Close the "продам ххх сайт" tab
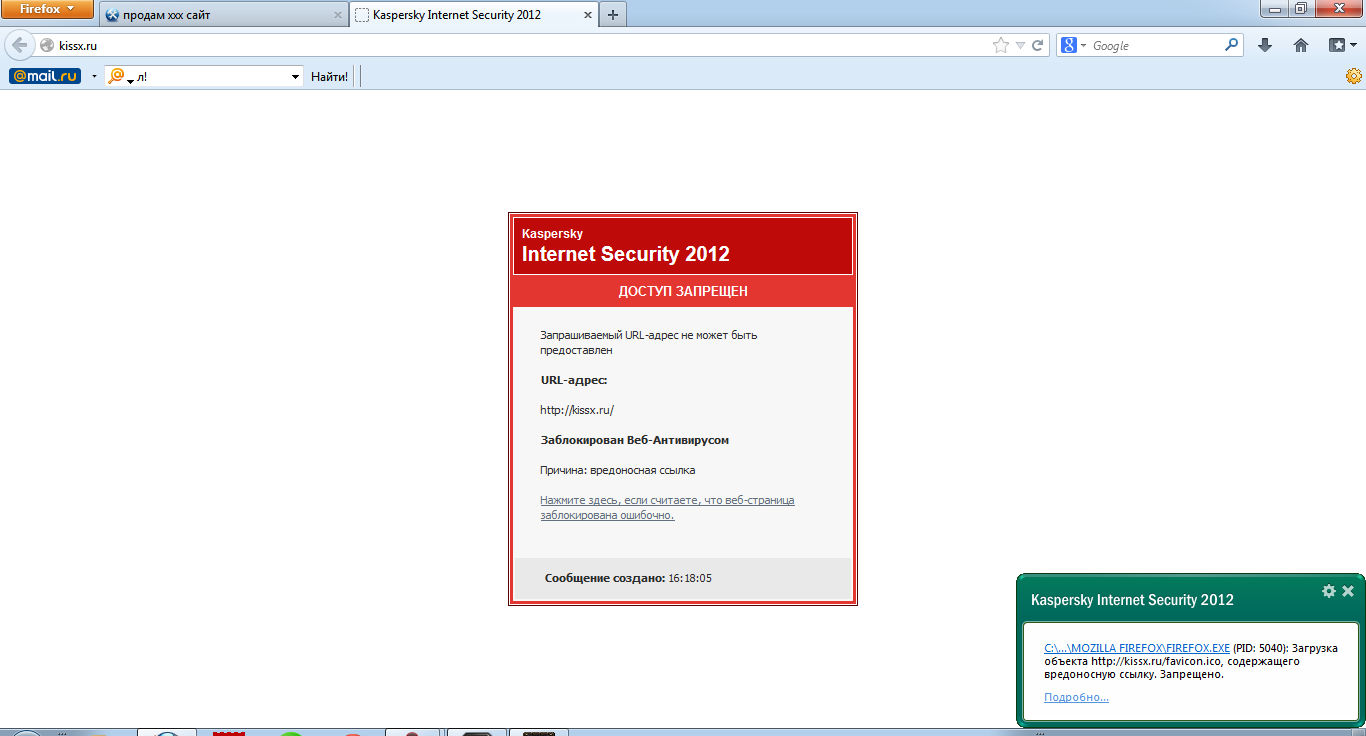Viewport: 1366px width, 736px height. click(336, 16)
